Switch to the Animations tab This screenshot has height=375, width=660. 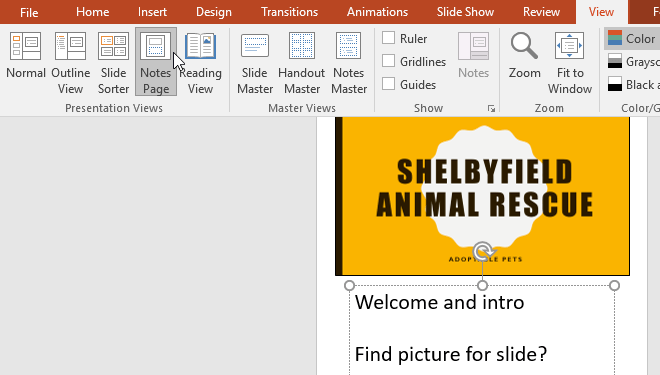pyautogui.click(x=378, y=12)
